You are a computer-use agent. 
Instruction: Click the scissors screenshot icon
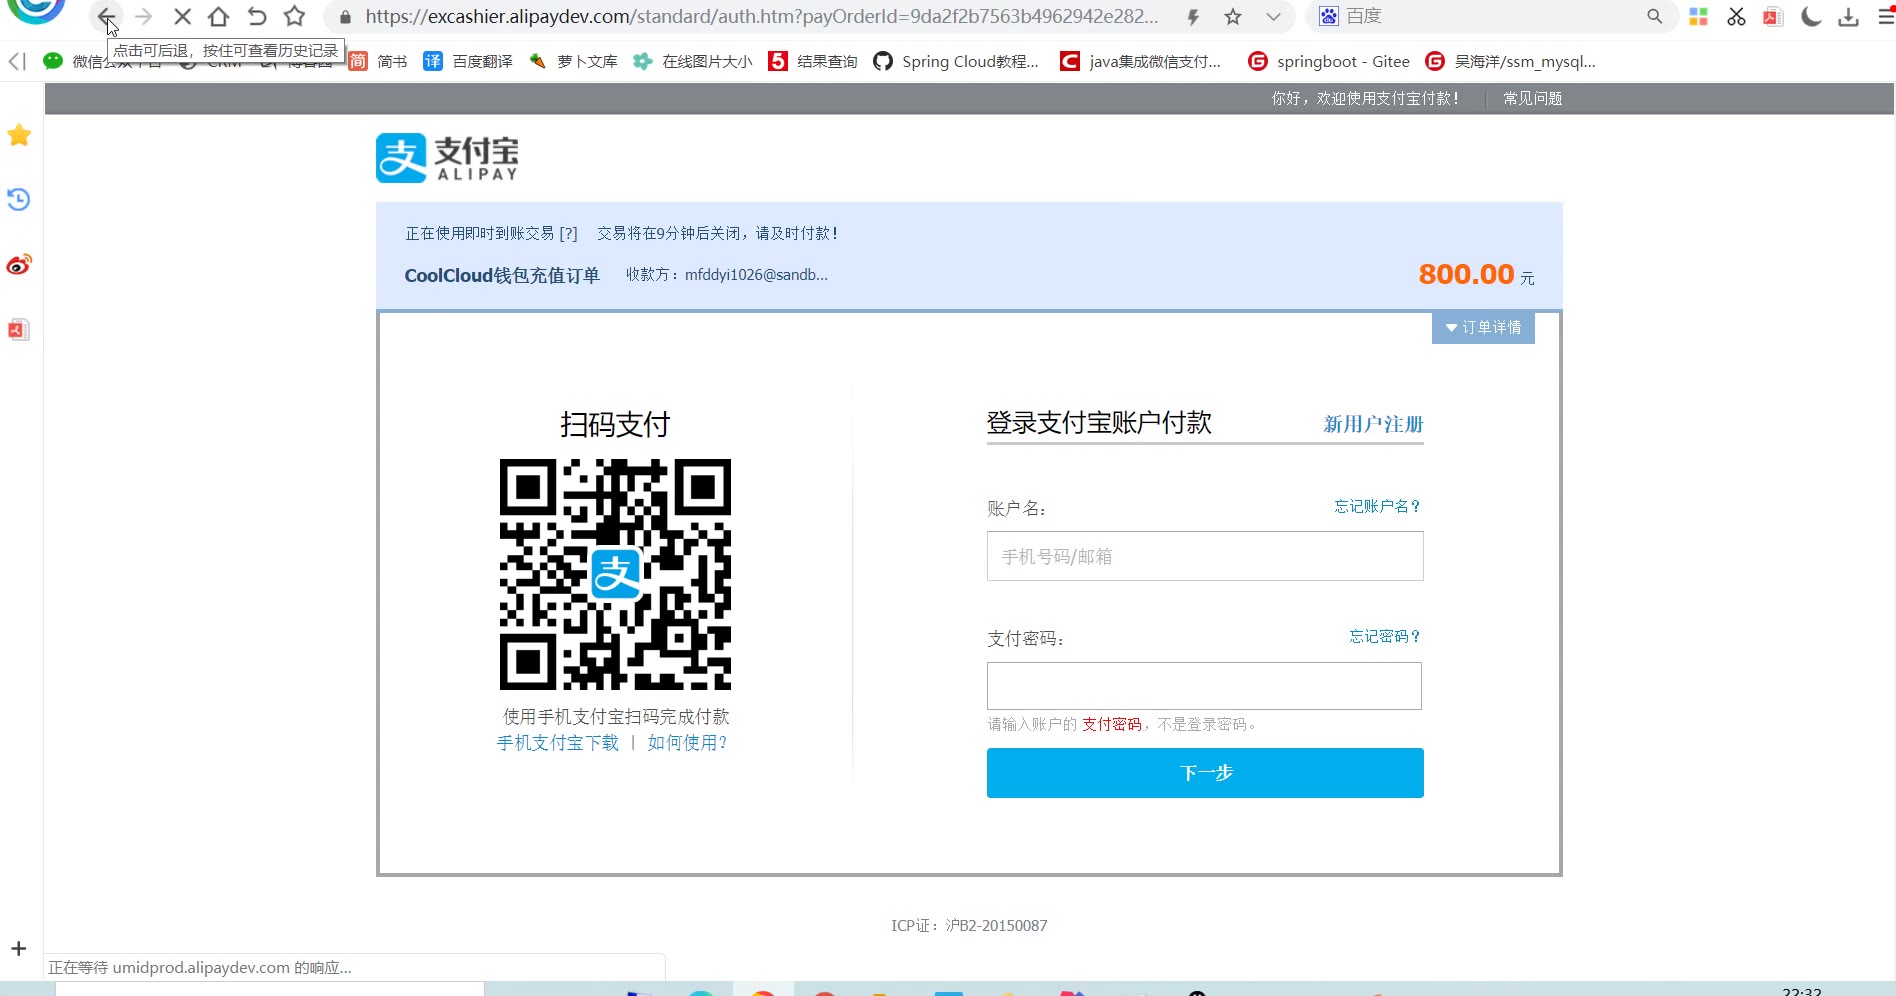click(1736, 17)
